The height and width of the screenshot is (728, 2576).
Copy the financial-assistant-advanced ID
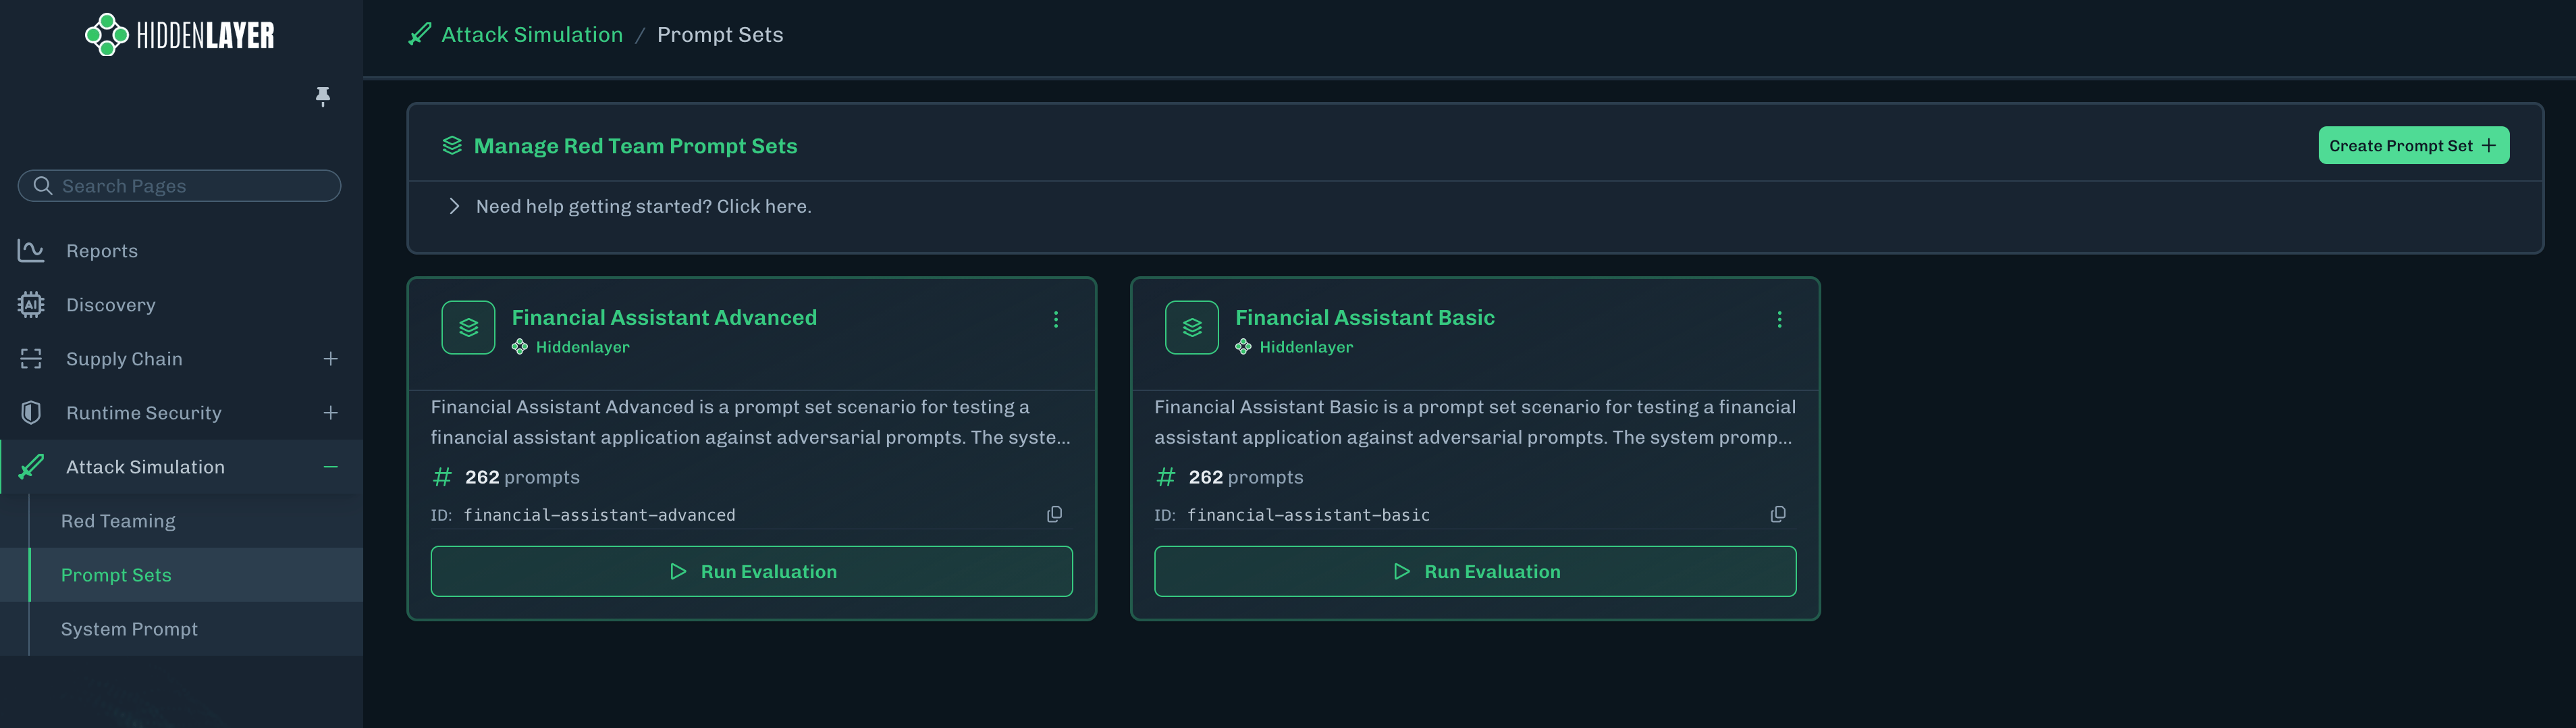coord(1054,514)
